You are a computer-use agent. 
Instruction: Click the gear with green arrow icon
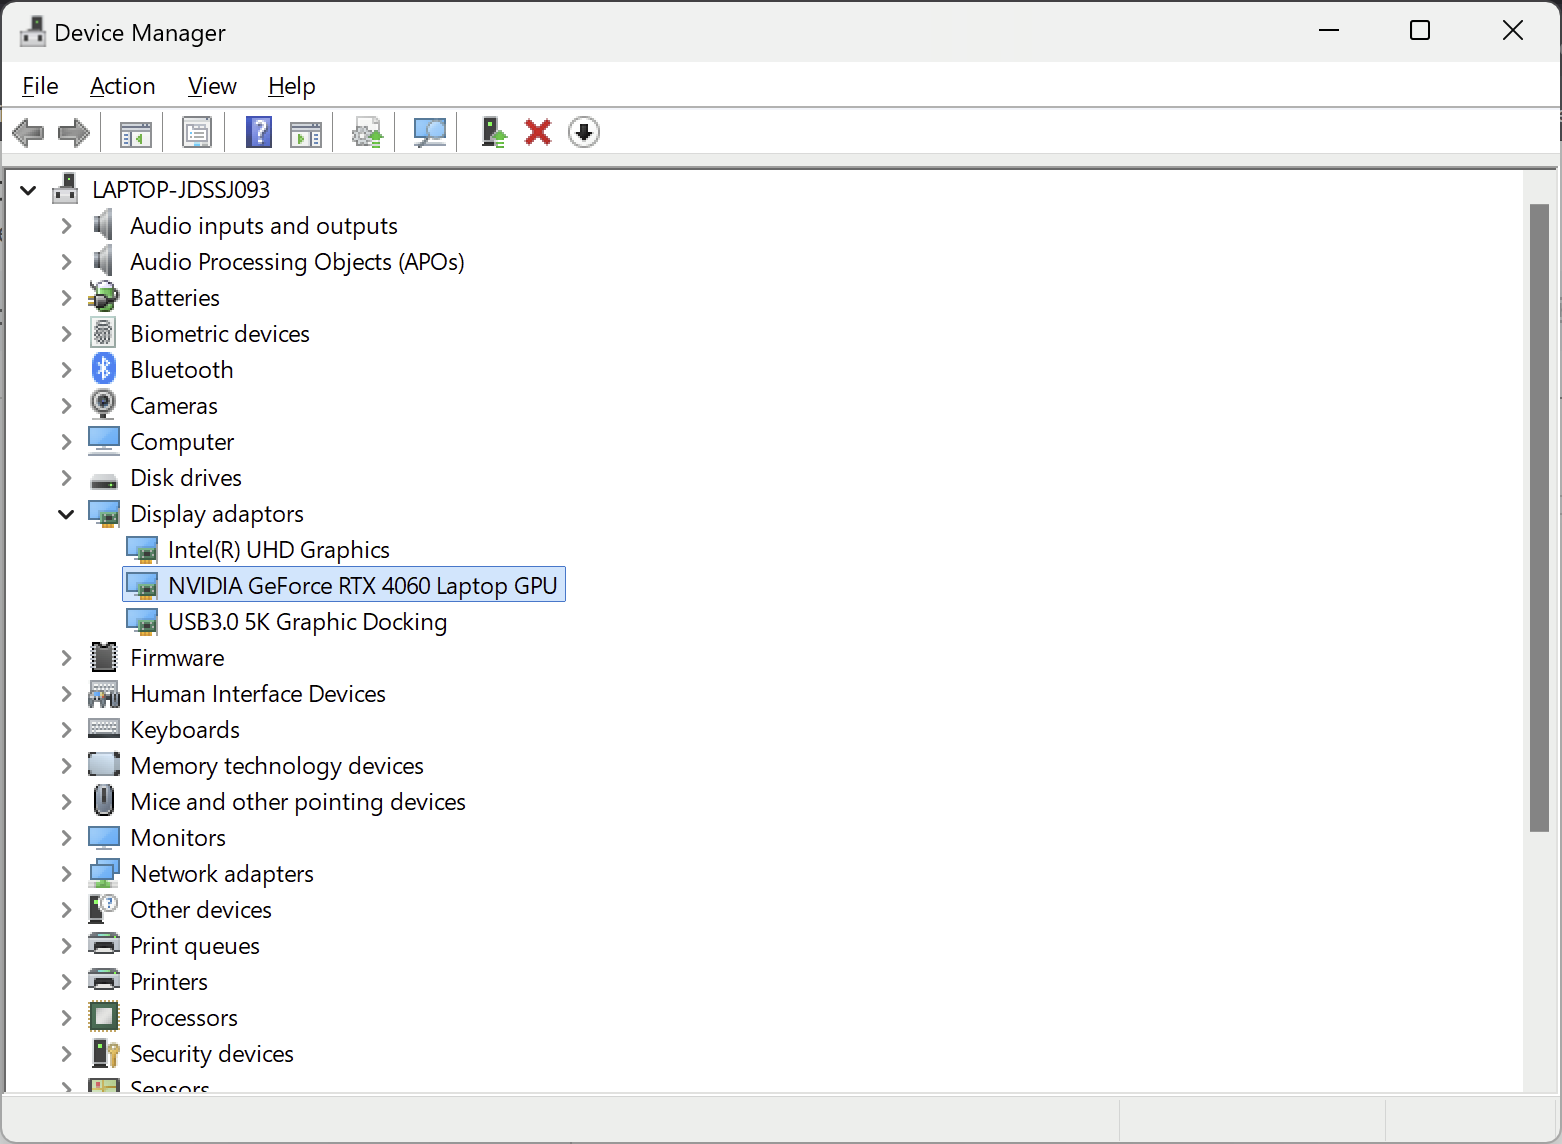367,132
